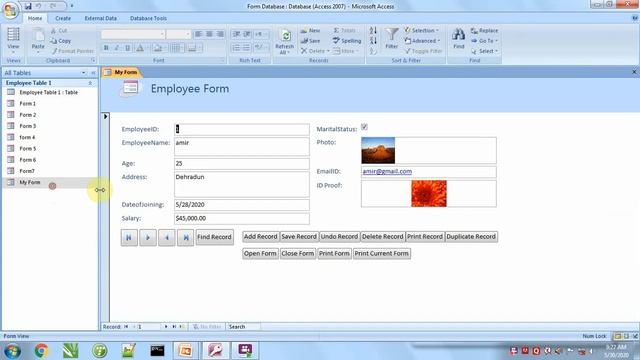
Task: Expand the Selection filter dropdown
Action: (422, 31)
